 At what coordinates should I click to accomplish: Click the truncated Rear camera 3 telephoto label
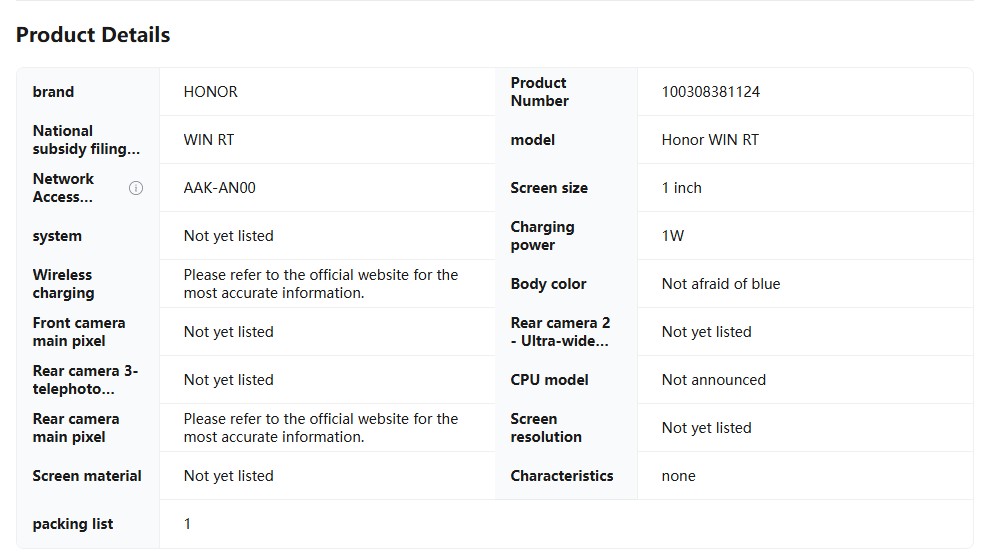85,380
